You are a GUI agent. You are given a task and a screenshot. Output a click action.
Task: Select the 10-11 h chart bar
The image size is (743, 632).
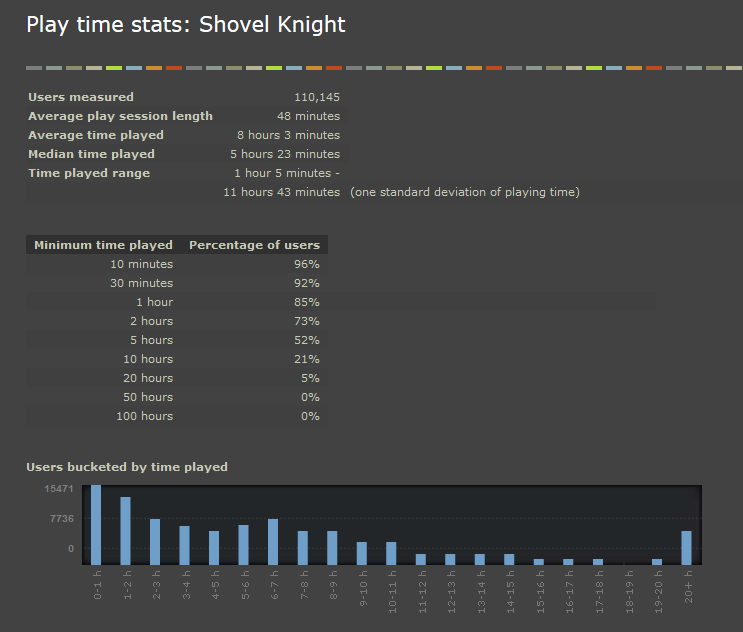(391, 553)
